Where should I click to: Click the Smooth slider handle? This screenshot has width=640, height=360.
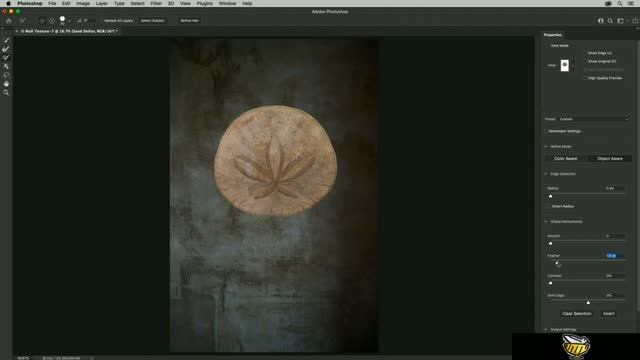[550, 243]
